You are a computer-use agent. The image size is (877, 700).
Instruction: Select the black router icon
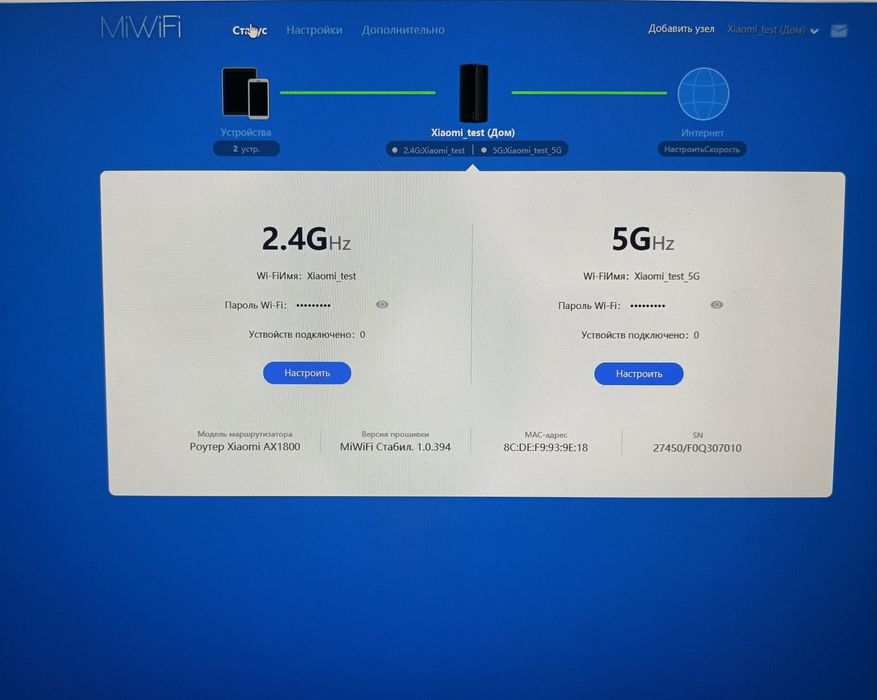[x=473, y=93]
